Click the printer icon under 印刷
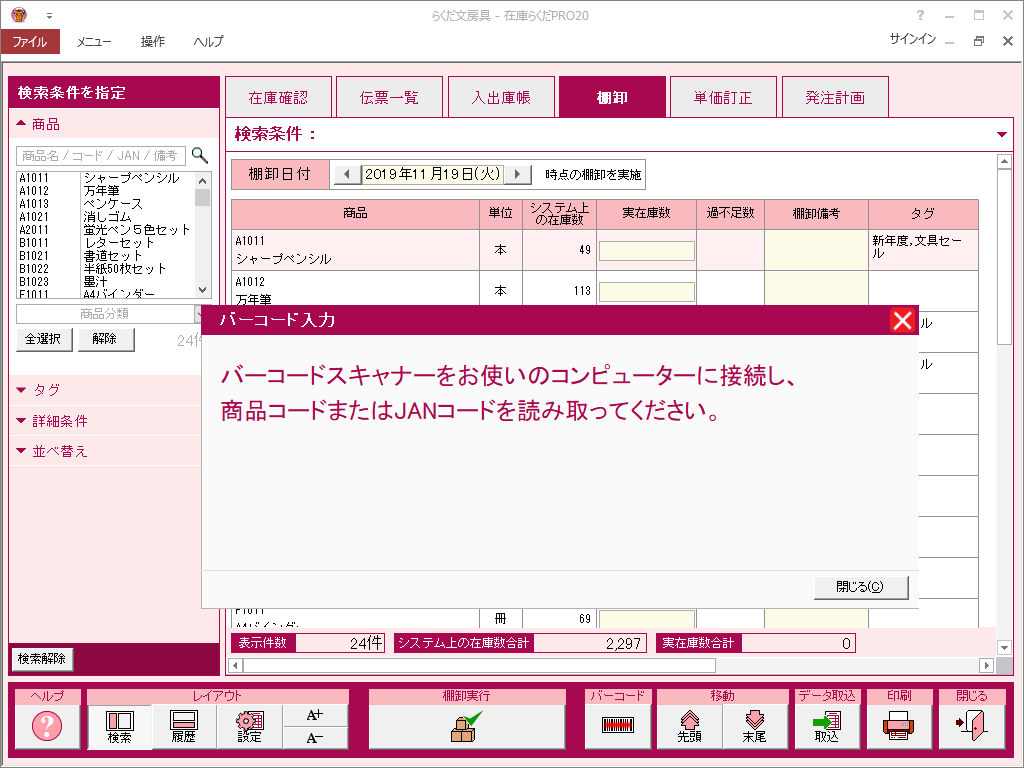This screenshot has width=1024, height=768. point(899,726)
